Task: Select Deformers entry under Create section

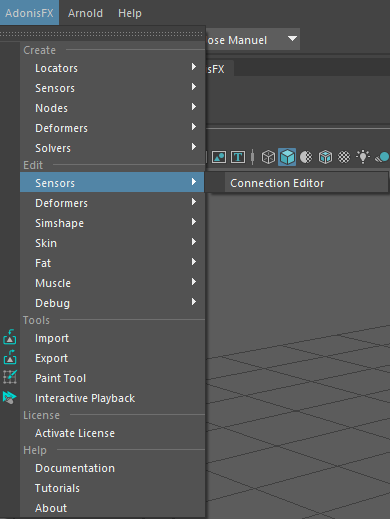Action: coord(112,128)
